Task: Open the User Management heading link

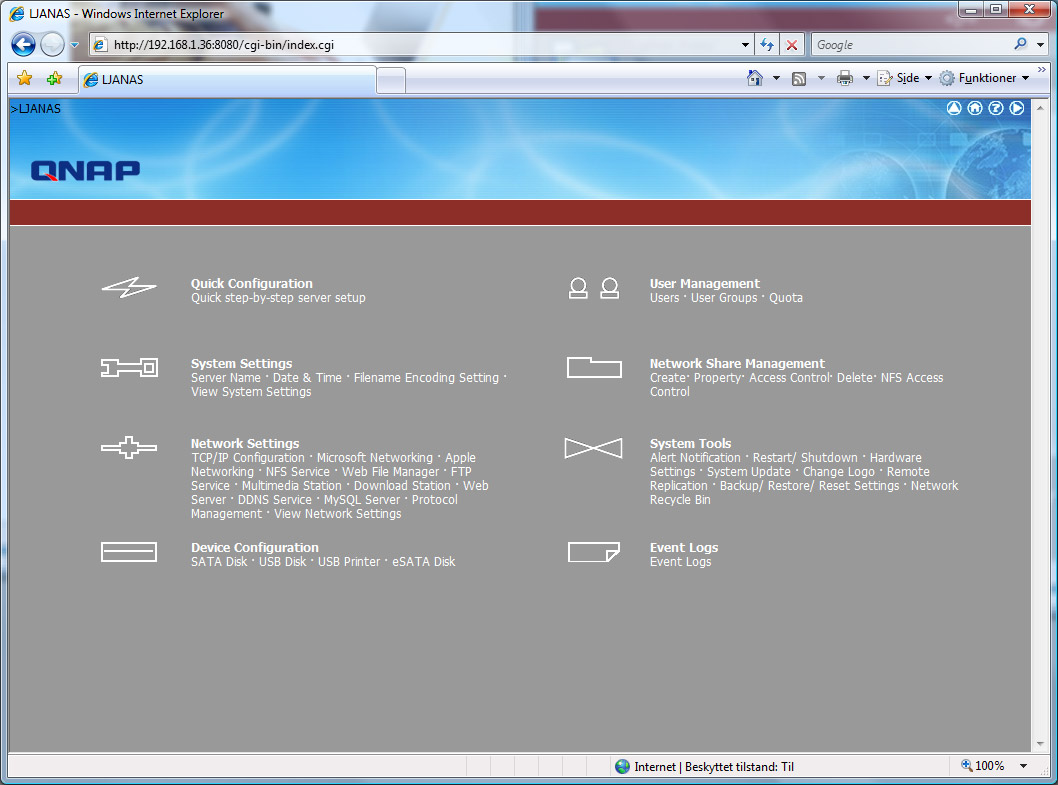Action: tap(704, 284)
